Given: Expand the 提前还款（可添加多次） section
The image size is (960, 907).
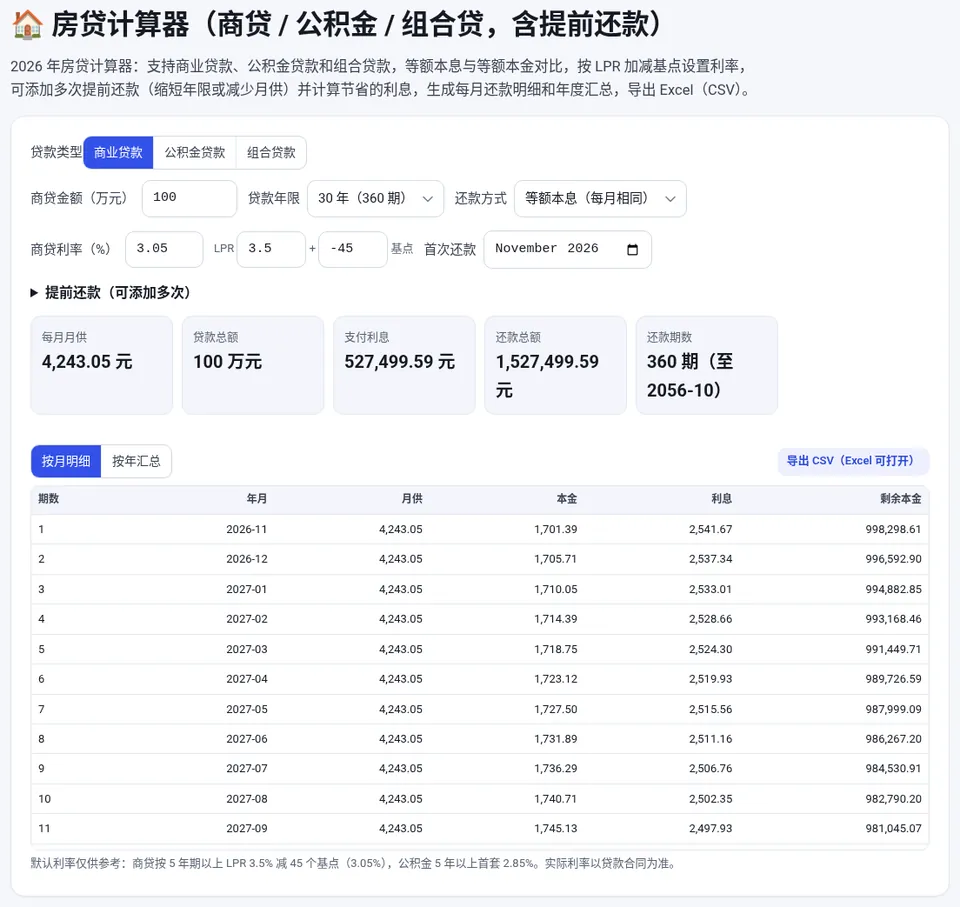Looking at the screenshot, I should (111, 293).
